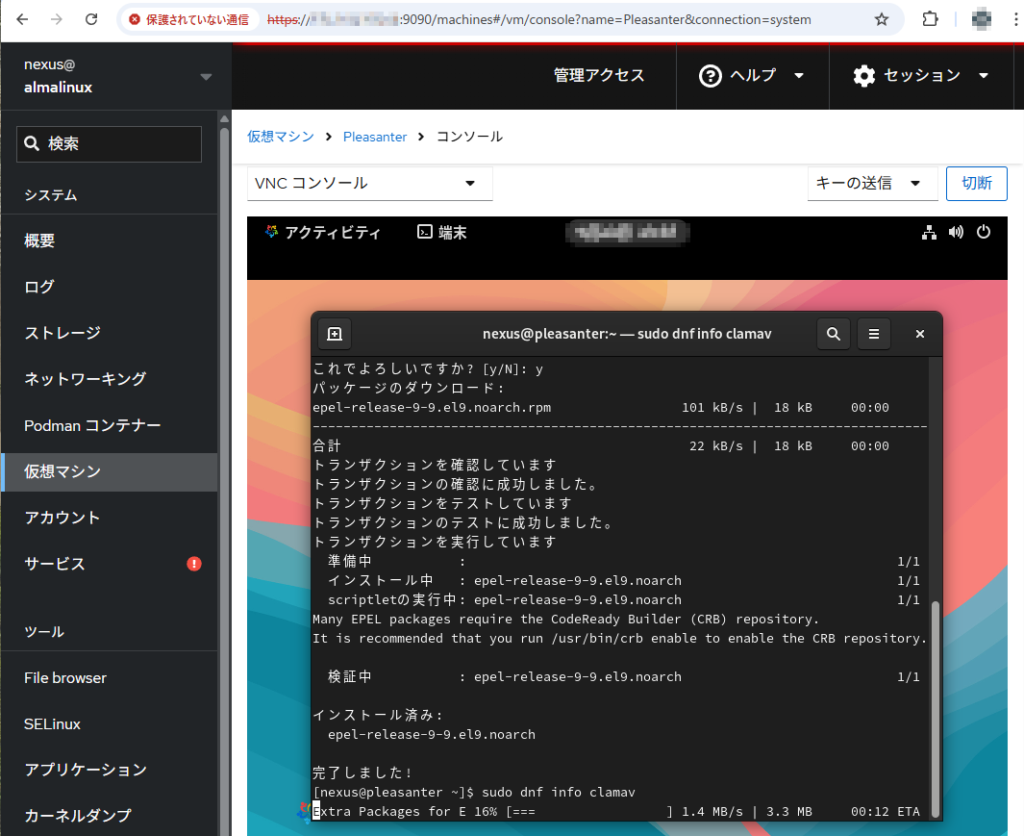Open the browser extensions puzzle icon

930,19
